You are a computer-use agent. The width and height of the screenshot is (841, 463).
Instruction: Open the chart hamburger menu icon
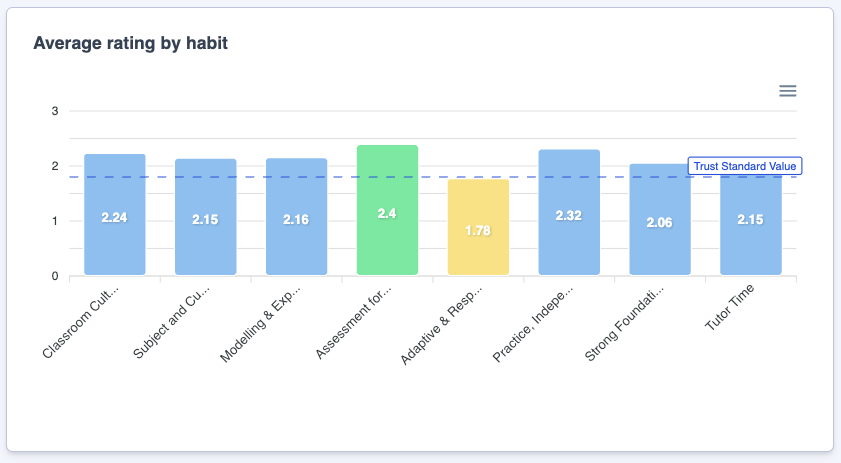click(x=788, y=91)
